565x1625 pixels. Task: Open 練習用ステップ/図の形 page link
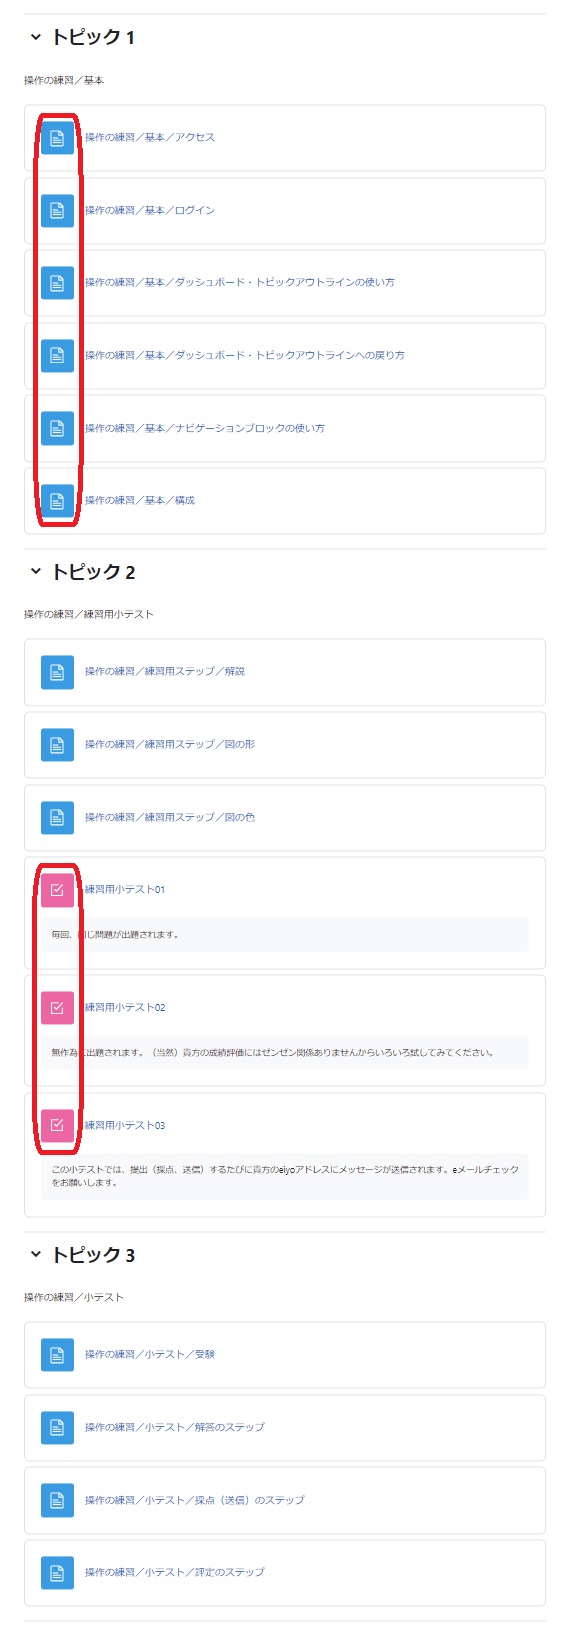170,745
